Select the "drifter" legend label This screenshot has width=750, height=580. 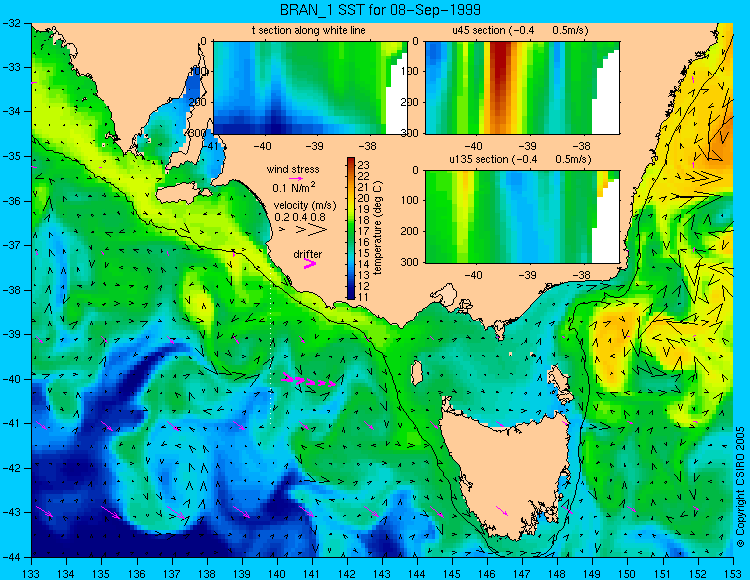[308, 254]
